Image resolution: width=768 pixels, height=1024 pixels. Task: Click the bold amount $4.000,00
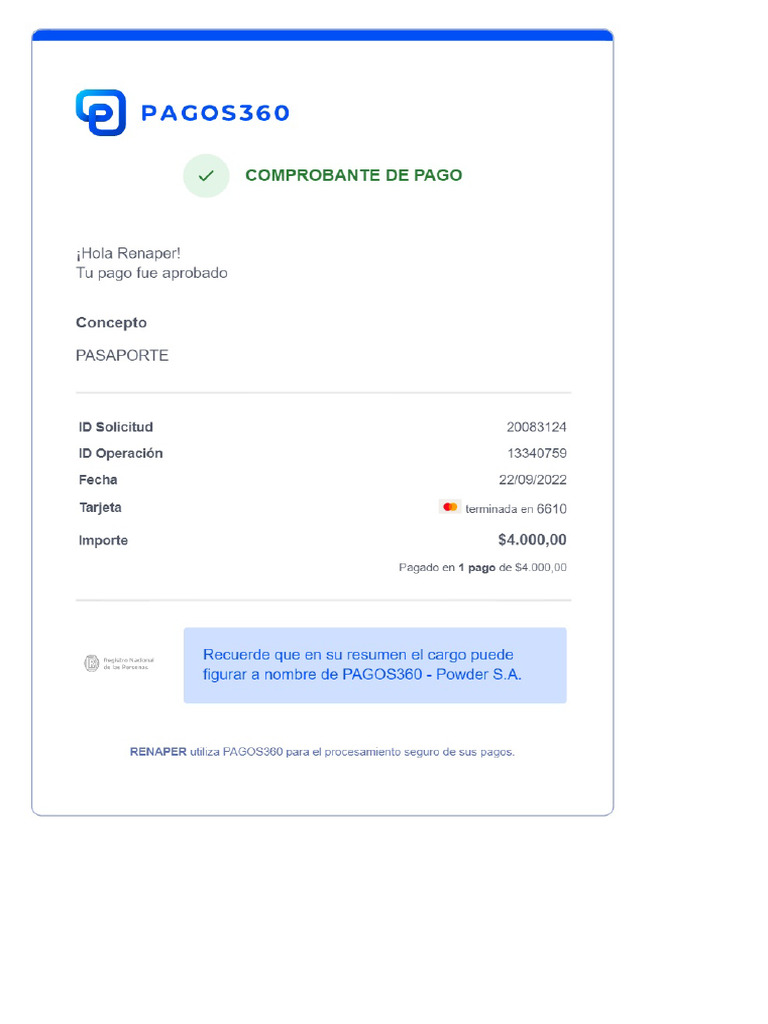(x=532, y=540)
